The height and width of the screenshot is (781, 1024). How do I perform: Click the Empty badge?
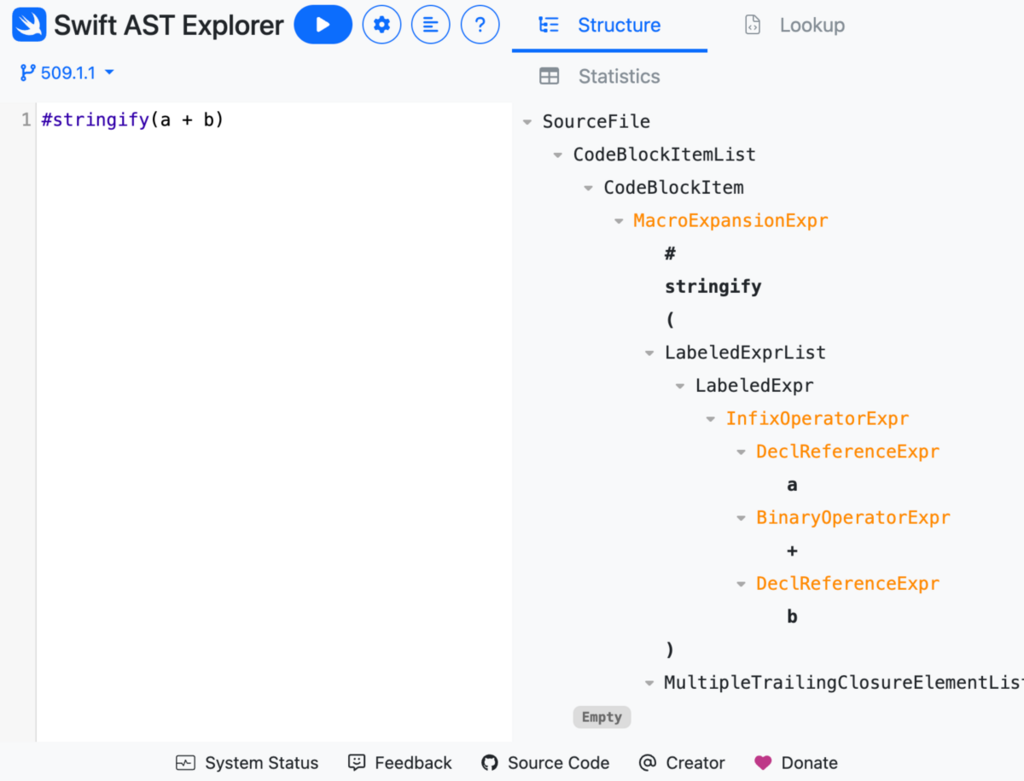click(x=601, y=717)
